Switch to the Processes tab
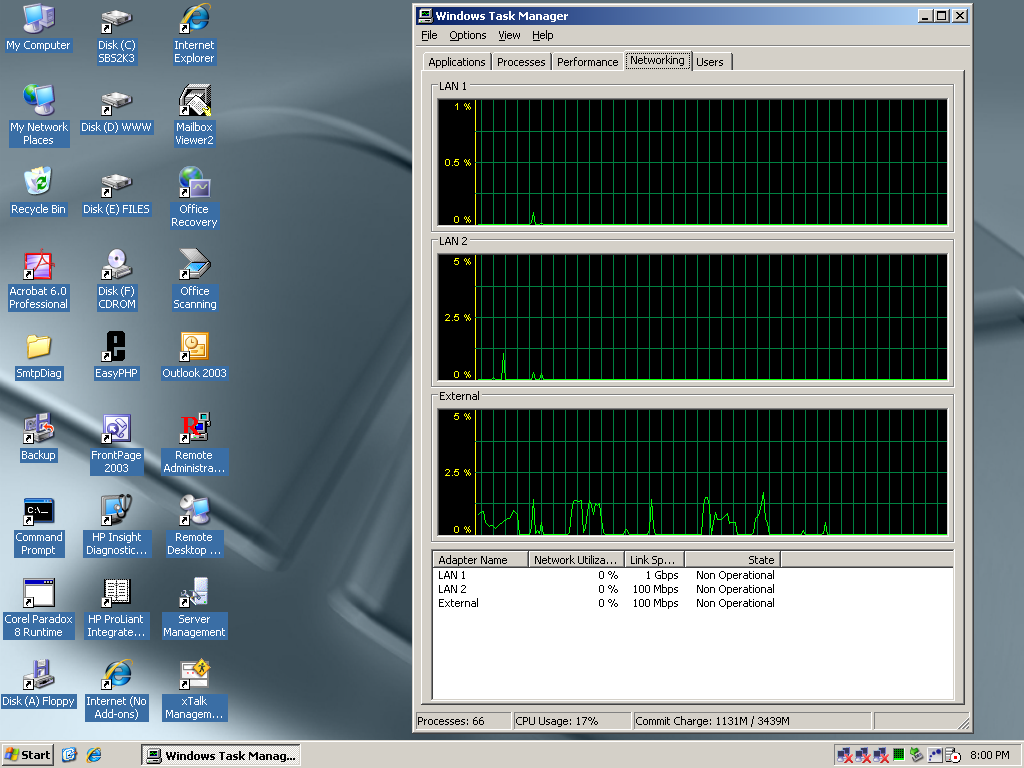Viewport: 1024px width, 768px height. [x=521, y=62]
